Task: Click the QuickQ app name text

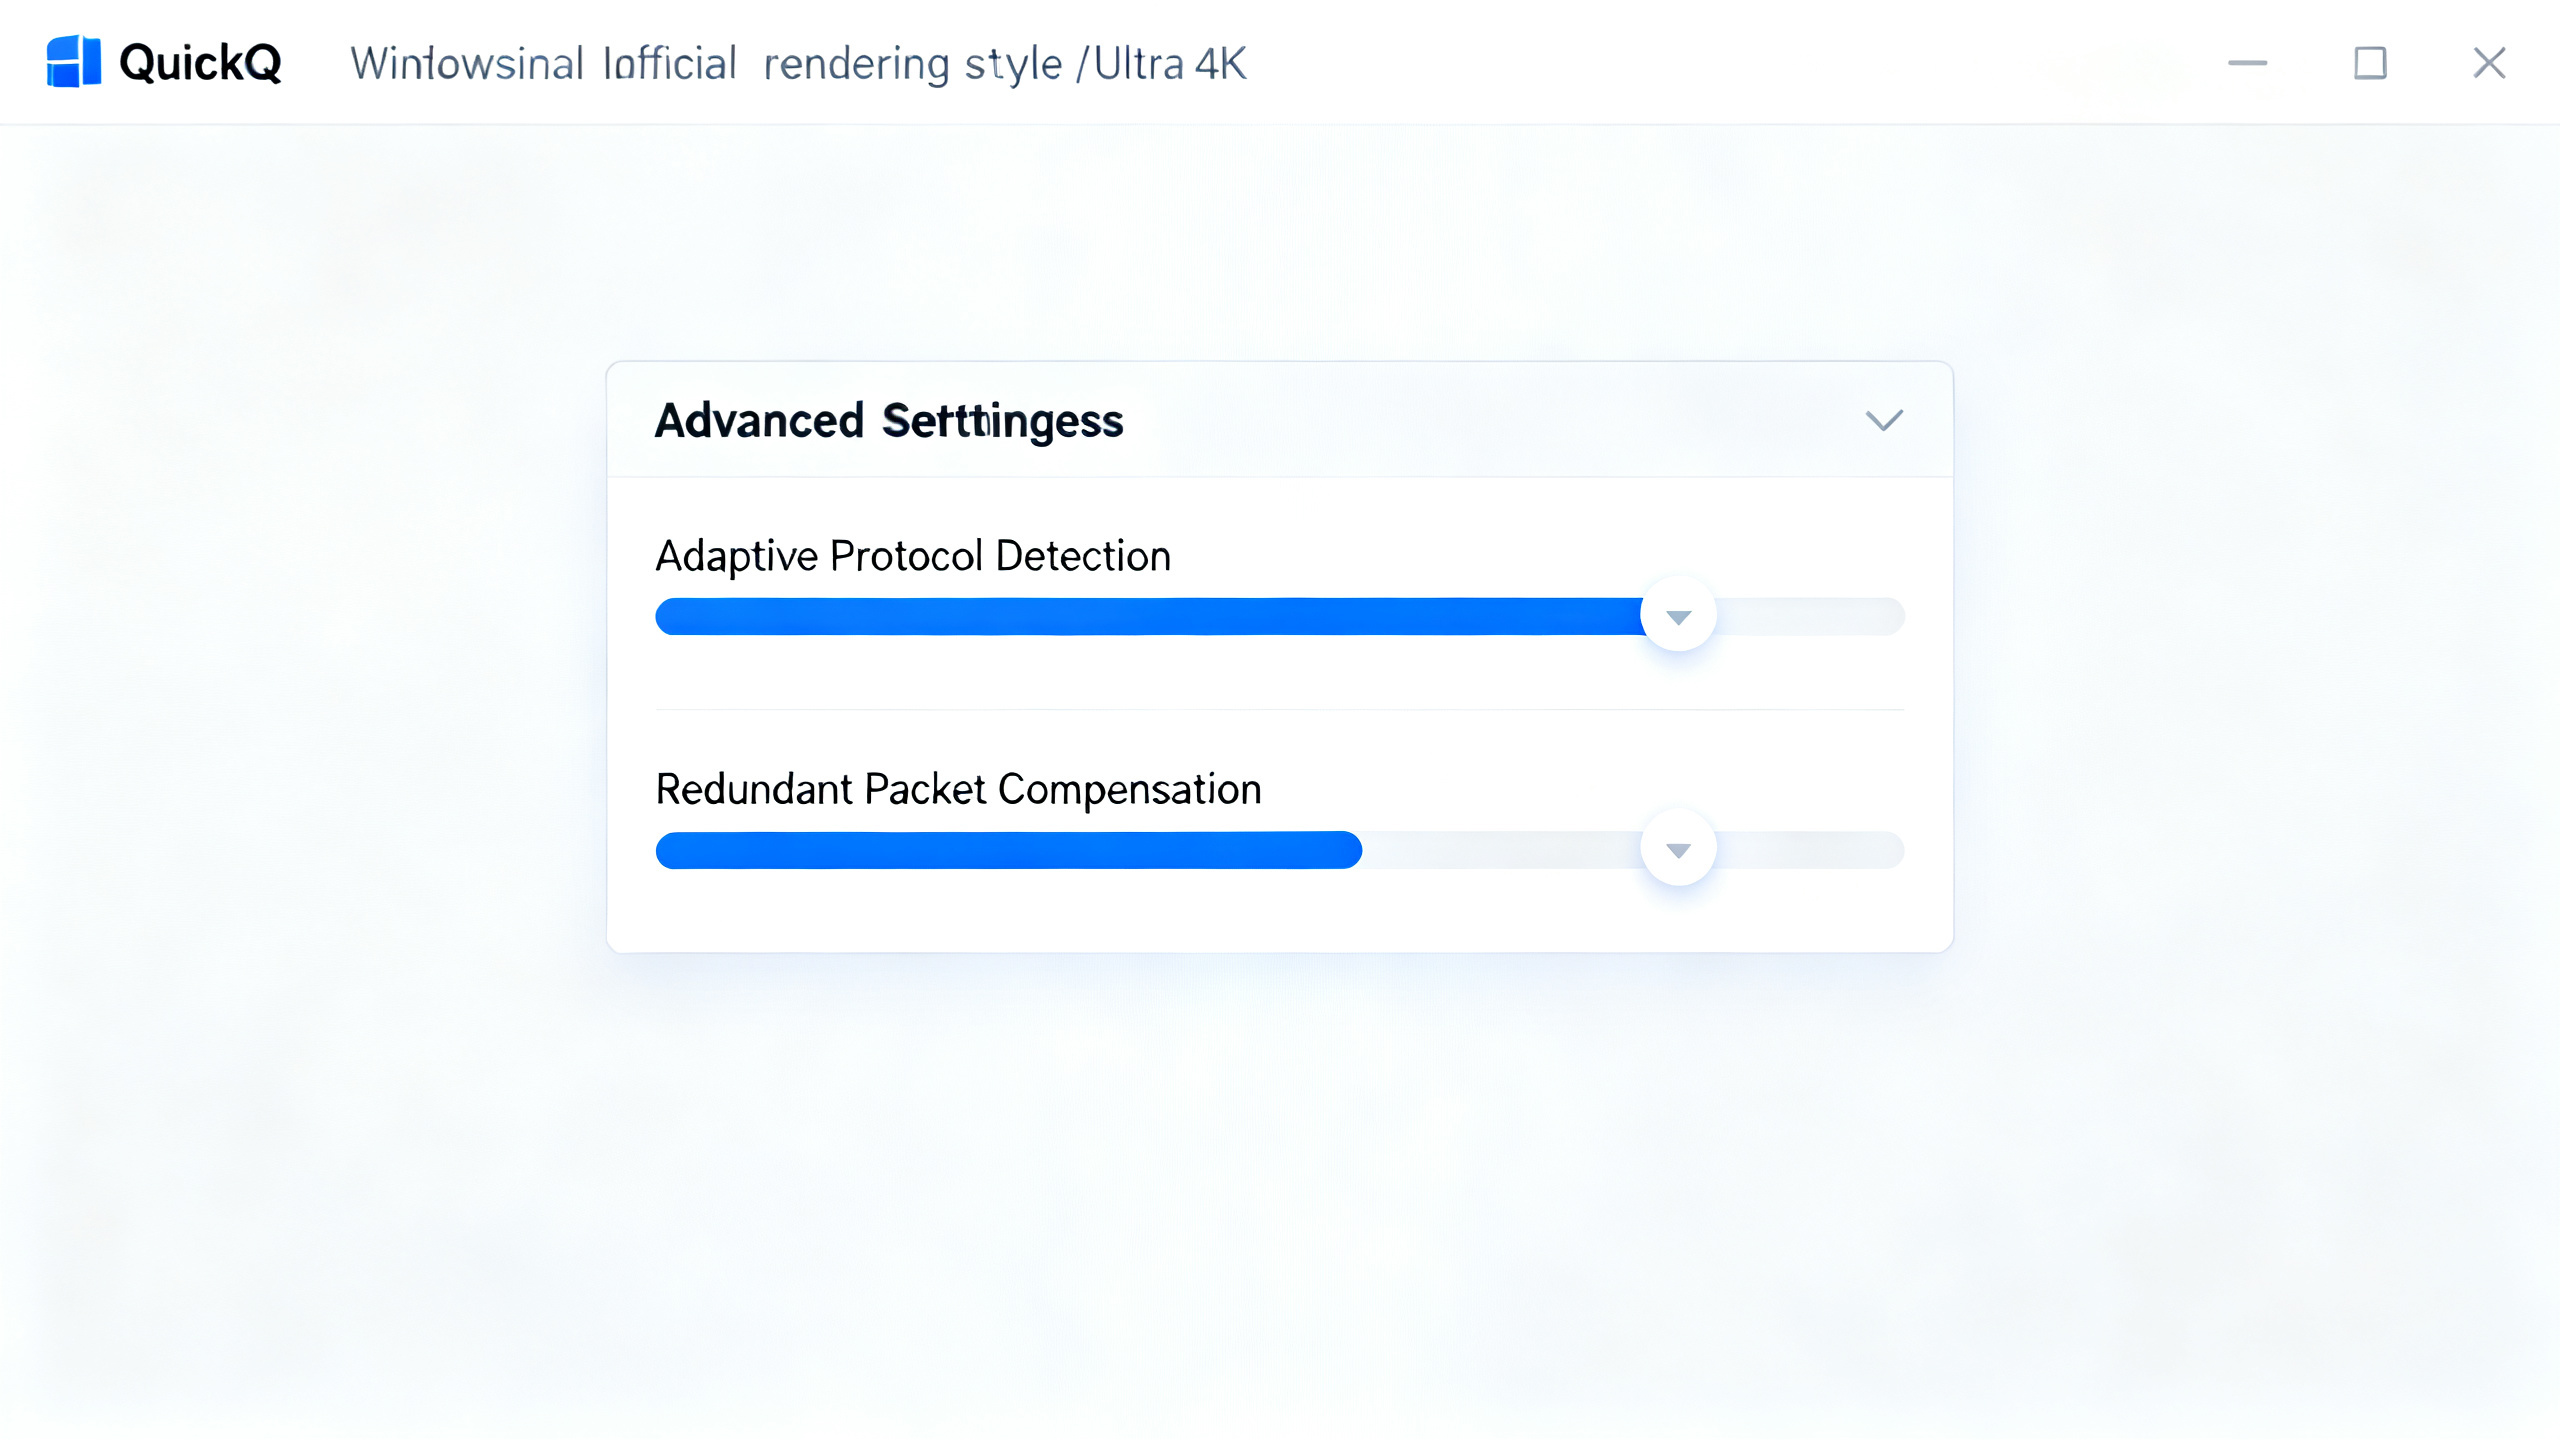Action: pyautogui.click(x=201, y=63)
